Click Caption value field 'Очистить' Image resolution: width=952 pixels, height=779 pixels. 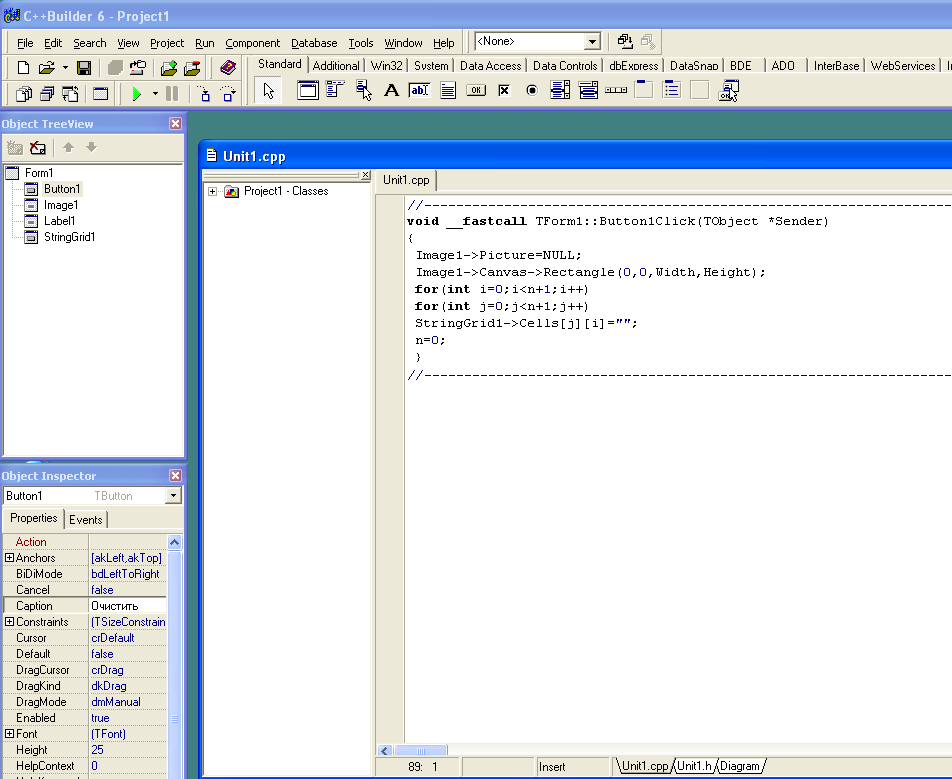pyautogui.click(x=128, y=606)
